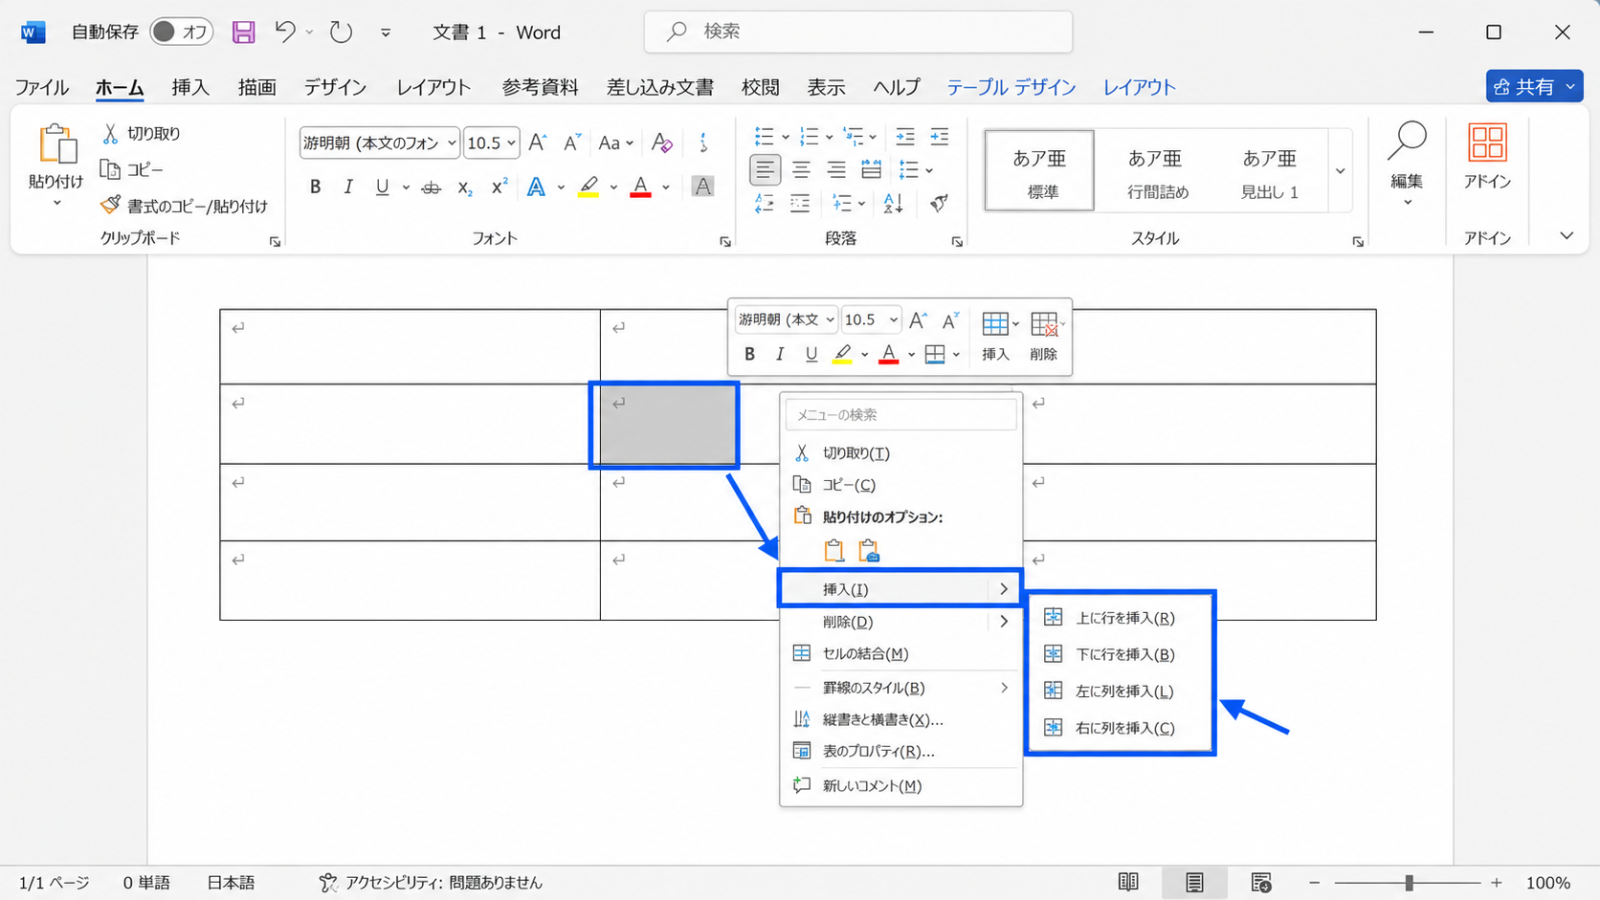Screen dimensions: 1600x900
Task: Click the Redo arrow icon
Action: [341, 32]
